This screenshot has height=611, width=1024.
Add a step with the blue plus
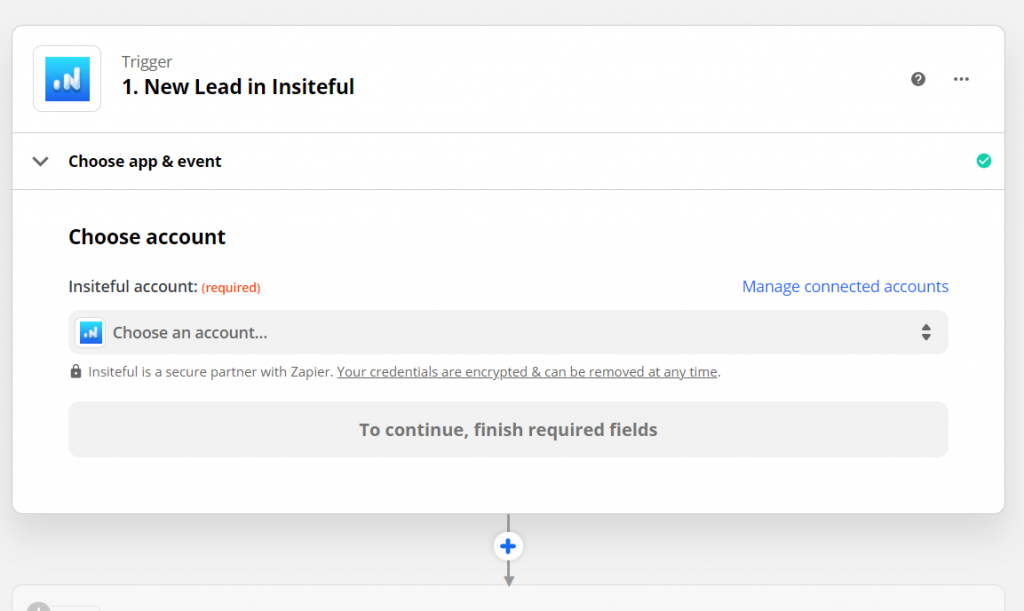click(x=508, y=546)
